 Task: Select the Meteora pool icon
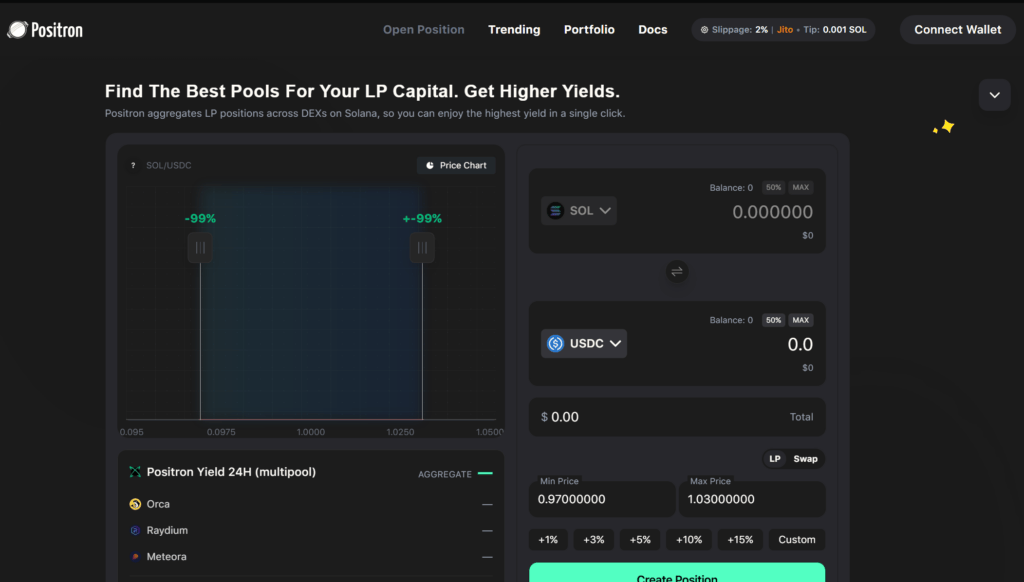(136, 556)
